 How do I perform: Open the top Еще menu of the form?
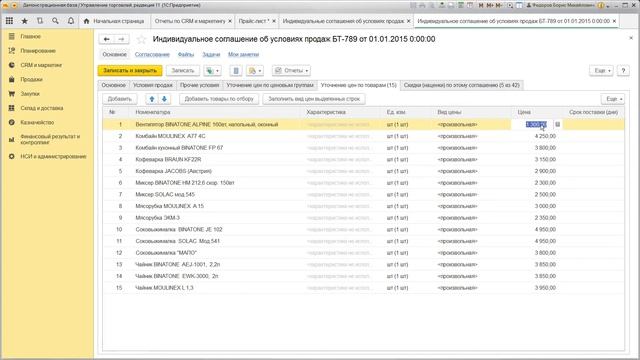pos(601,71)
